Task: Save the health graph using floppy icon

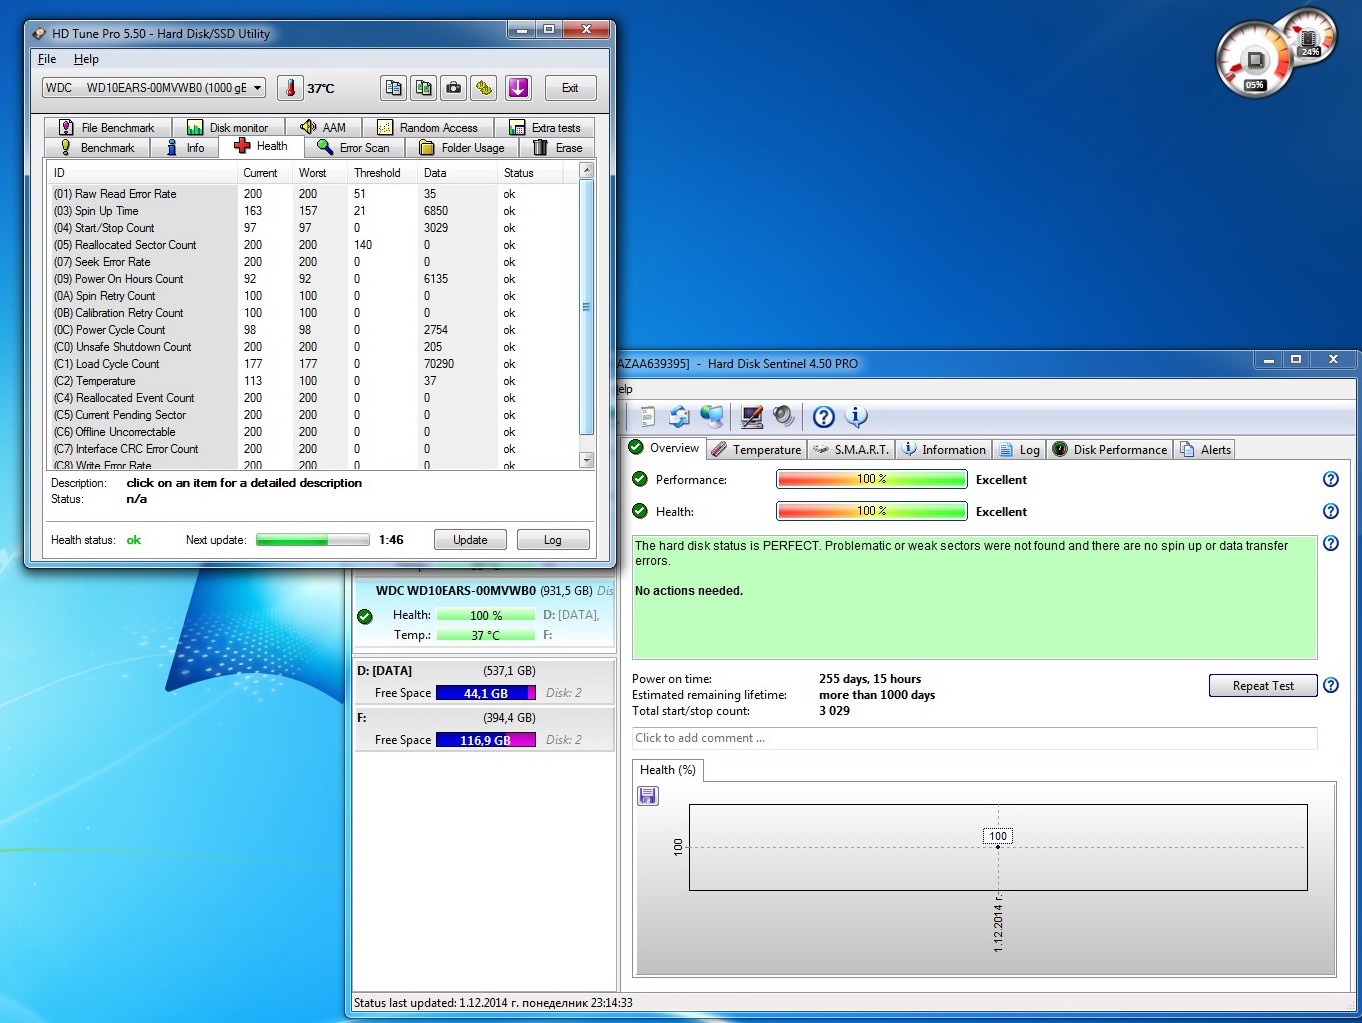Action: point(648,796)
